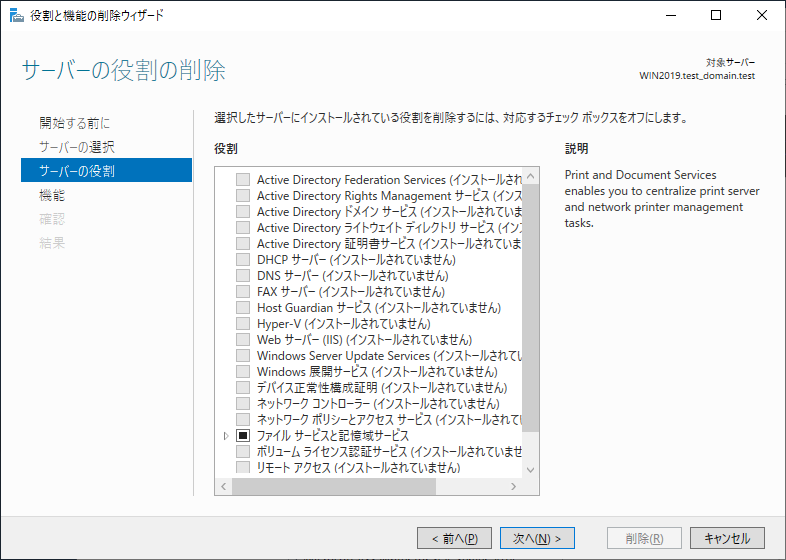
Task: Toggle the DHCP サーバー checkbox
Action: pyautogui.click(x=243, y=260)
